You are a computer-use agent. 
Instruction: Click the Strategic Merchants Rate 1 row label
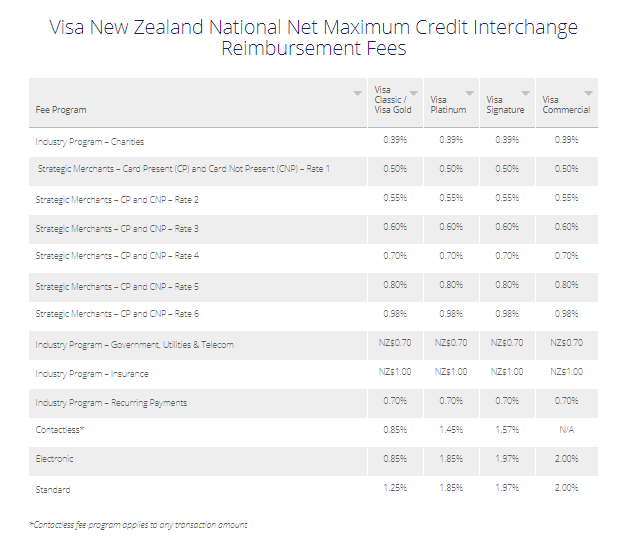click(x=184, y=169)
